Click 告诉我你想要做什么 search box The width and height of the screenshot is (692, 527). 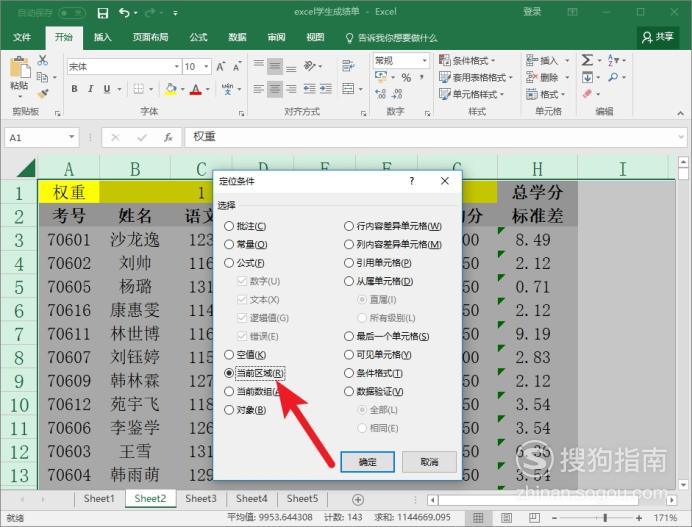point(391,38)
